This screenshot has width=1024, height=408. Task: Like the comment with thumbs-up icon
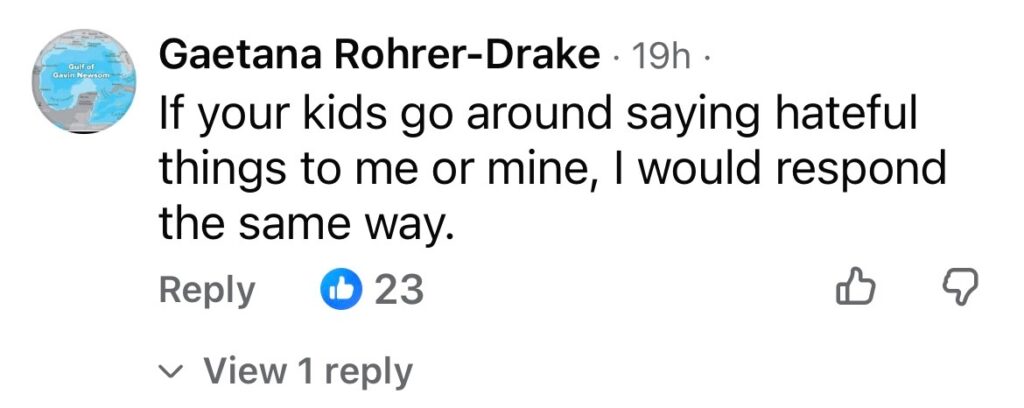(854, 290)
